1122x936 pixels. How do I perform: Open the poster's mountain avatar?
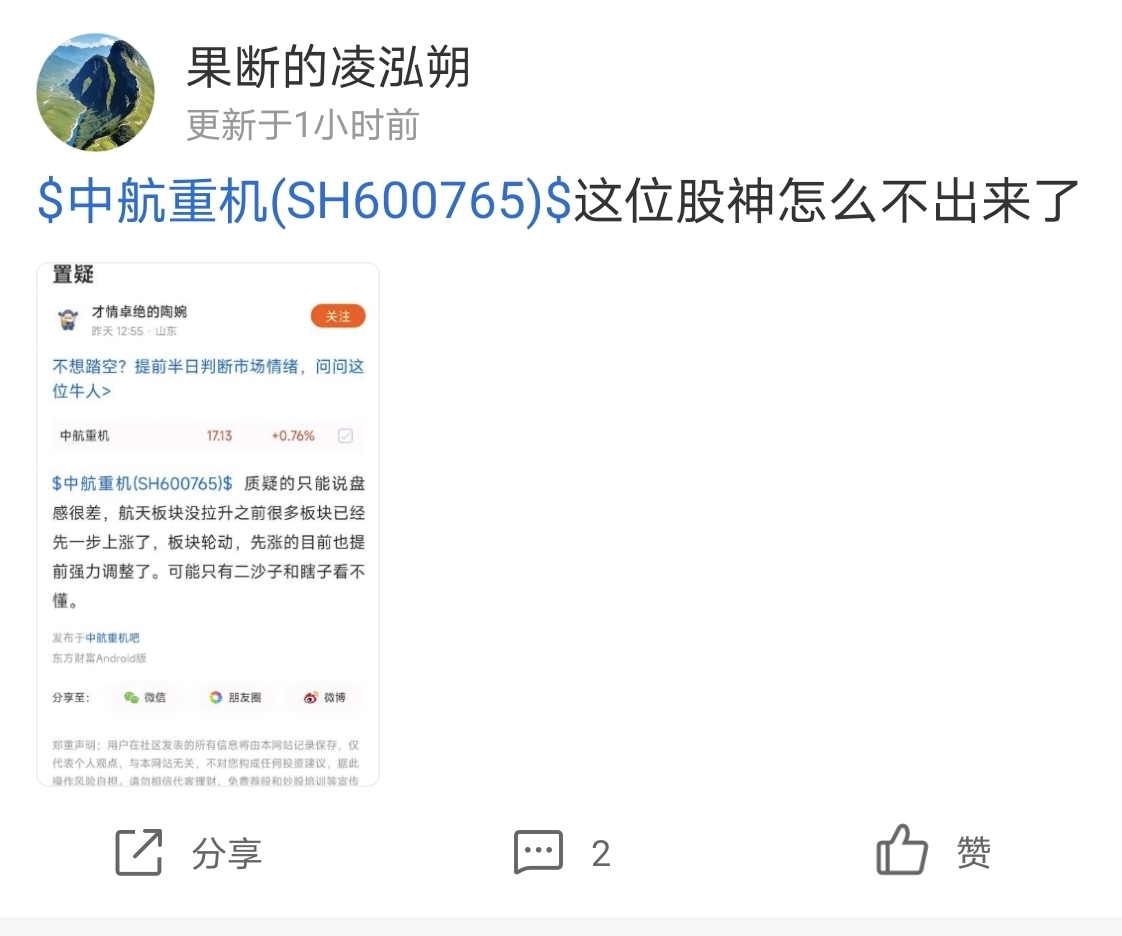[x=95, y=92]
